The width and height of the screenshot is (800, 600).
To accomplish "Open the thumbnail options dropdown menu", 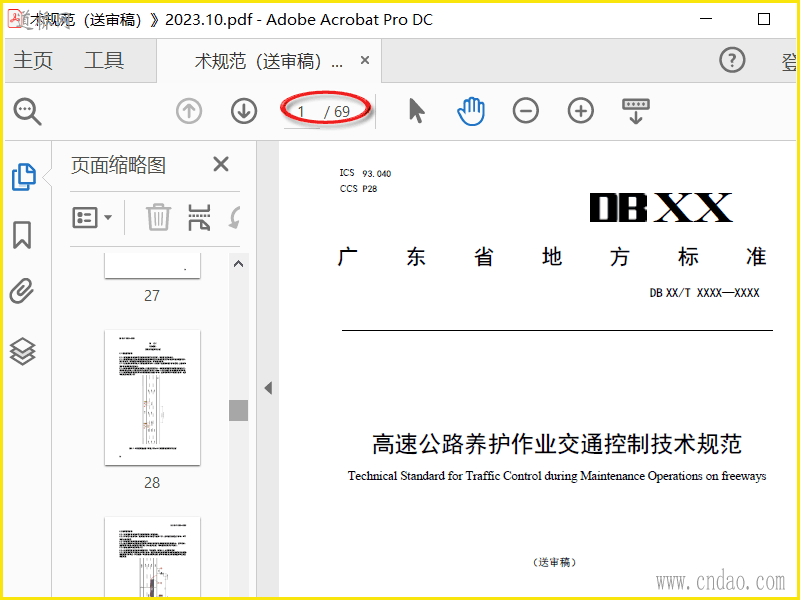I will (92, 218).
